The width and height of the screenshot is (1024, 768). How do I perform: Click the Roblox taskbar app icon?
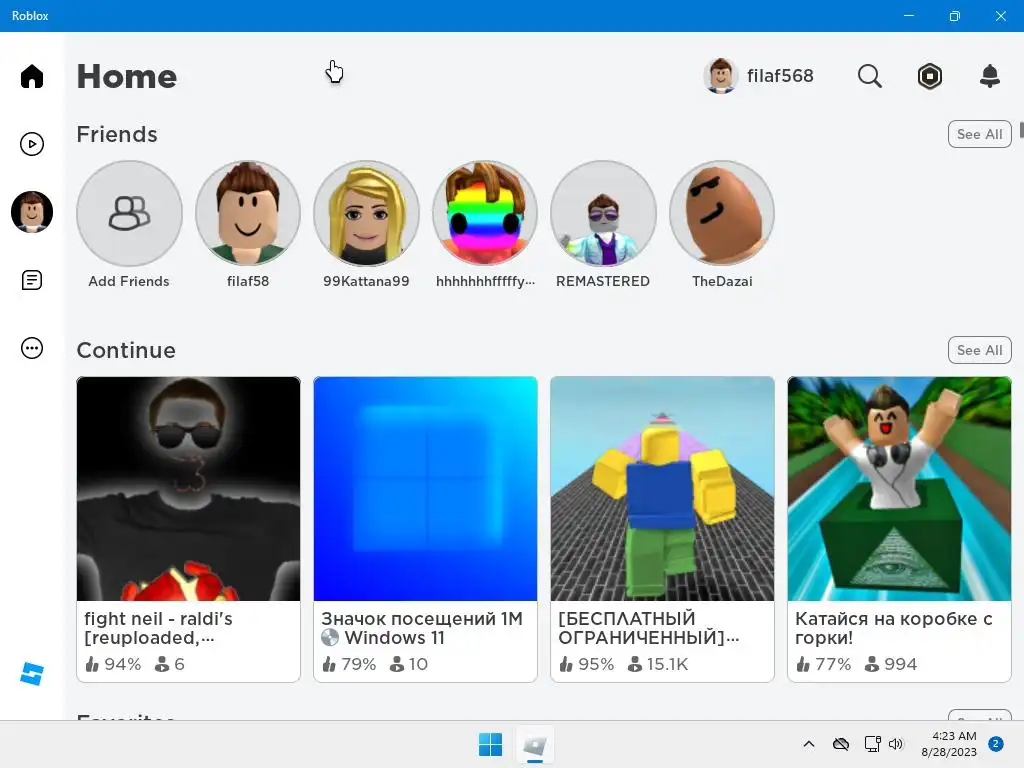click(x=535, y=744)
